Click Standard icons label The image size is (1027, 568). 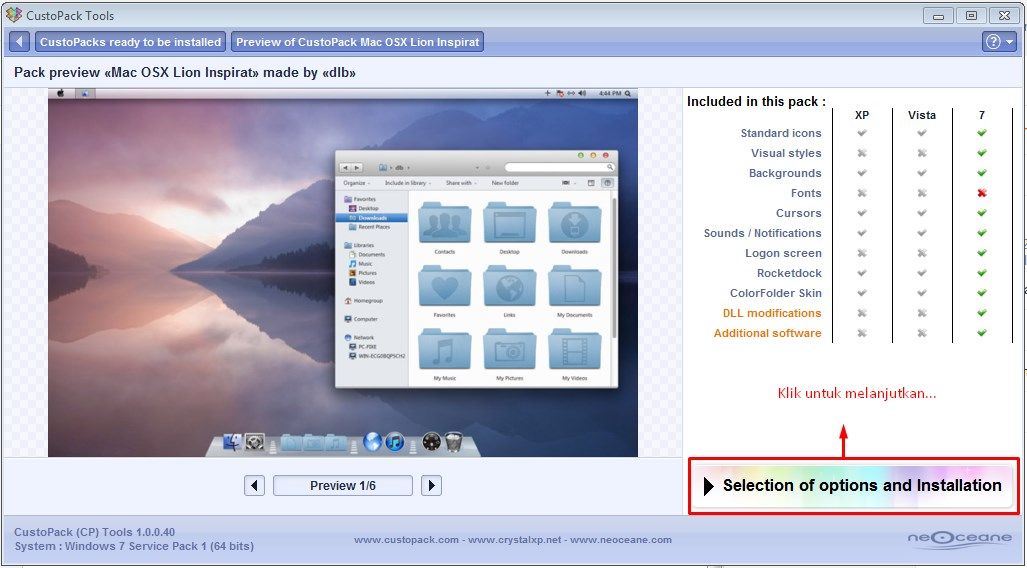(x=781, y=133)
